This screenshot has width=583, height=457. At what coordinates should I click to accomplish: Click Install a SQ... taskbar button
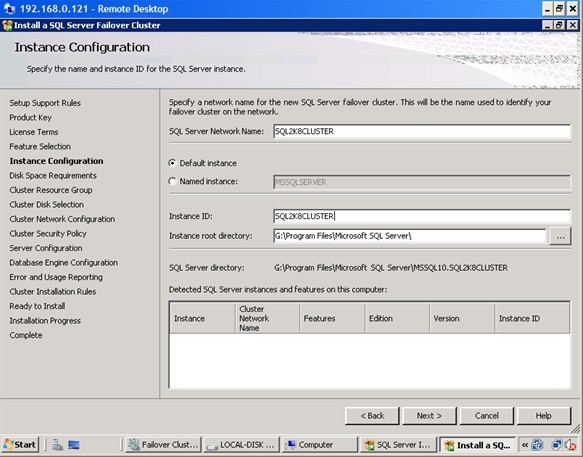tap(477, 445)
